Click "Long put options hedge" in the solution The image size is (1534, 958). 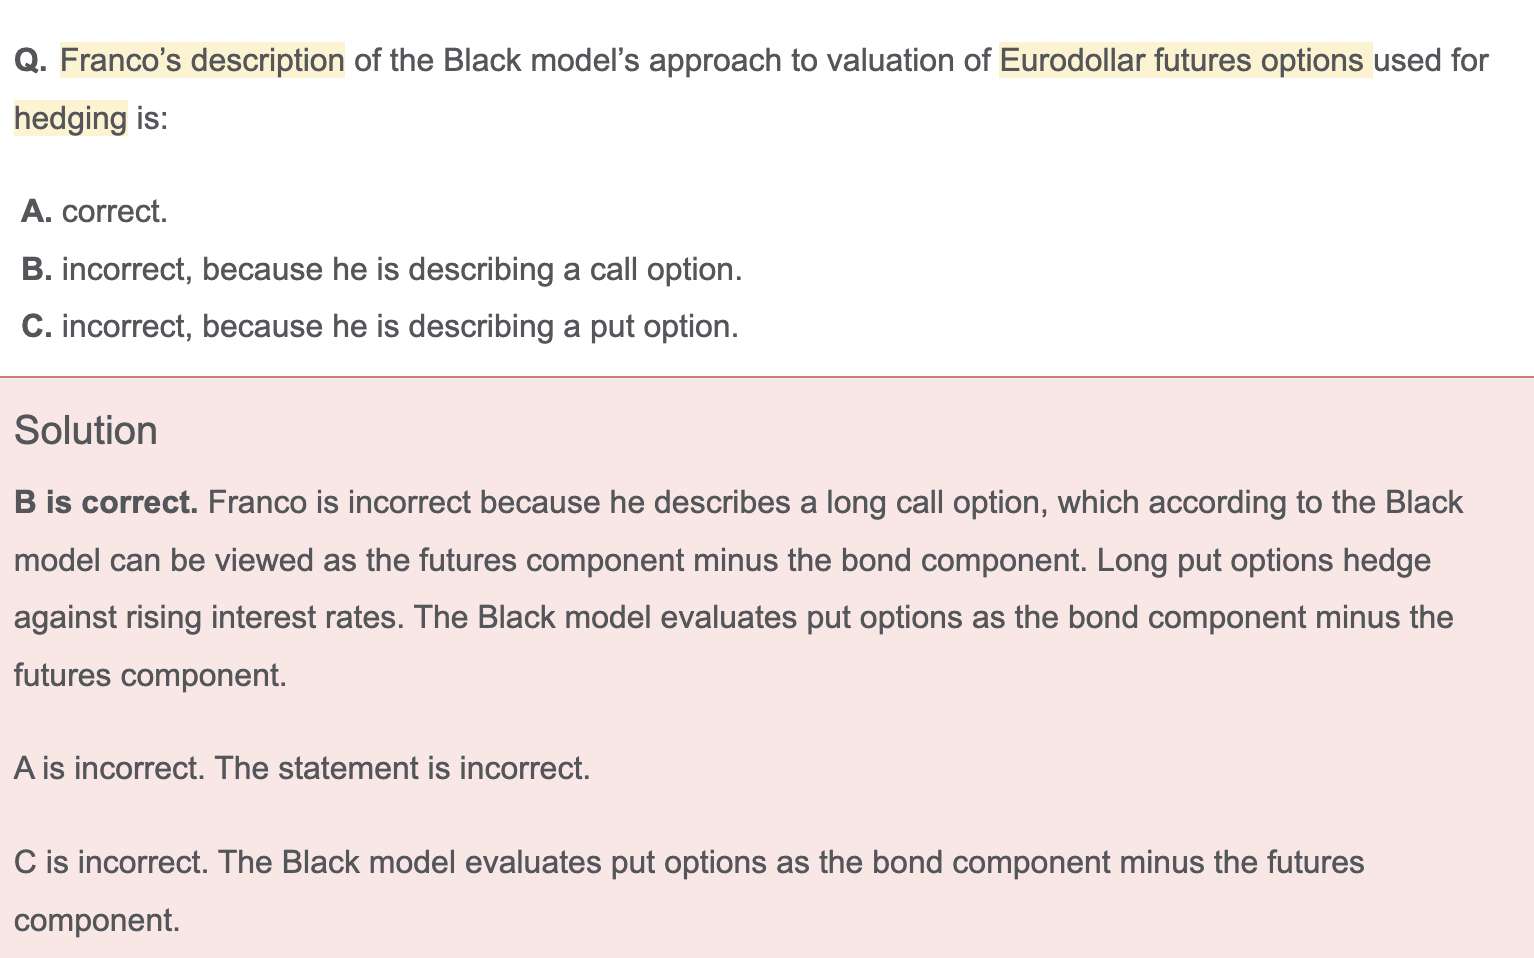(x=1263, y=560)
